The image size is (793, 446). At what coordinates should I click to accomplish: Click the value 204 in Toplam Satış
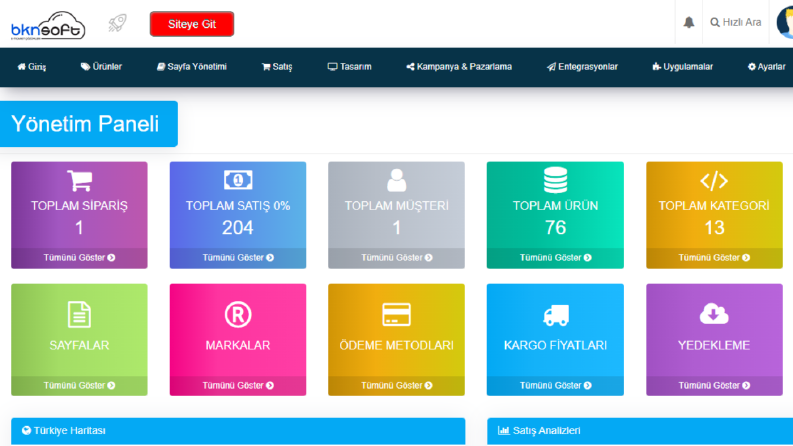click(238, 228)
